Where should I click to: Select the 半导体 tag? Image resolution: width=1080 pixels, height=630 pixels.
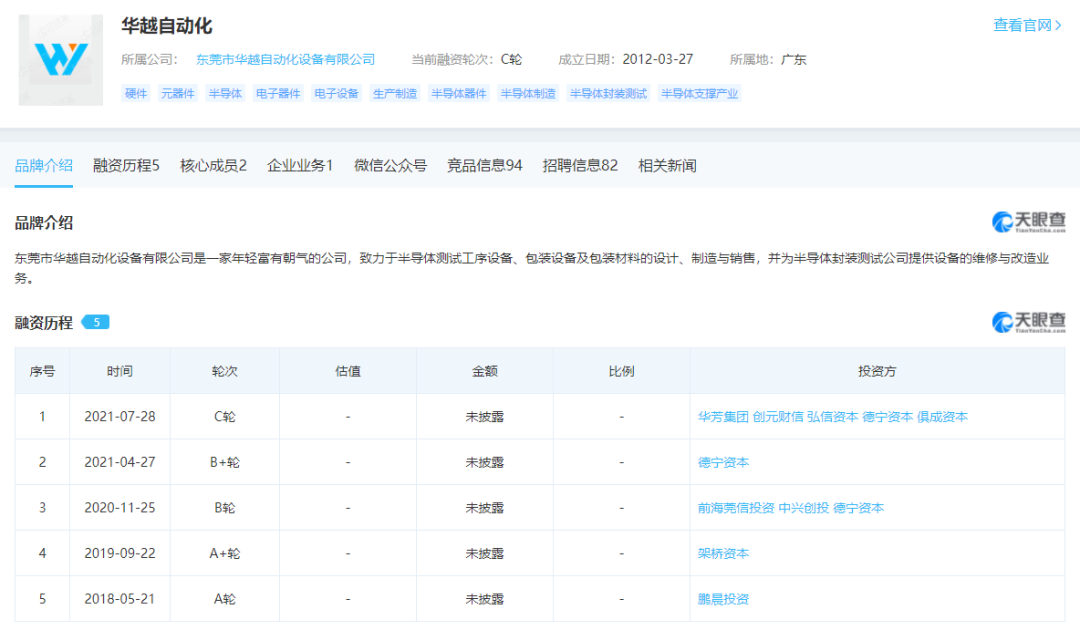(x=225, y=94)
